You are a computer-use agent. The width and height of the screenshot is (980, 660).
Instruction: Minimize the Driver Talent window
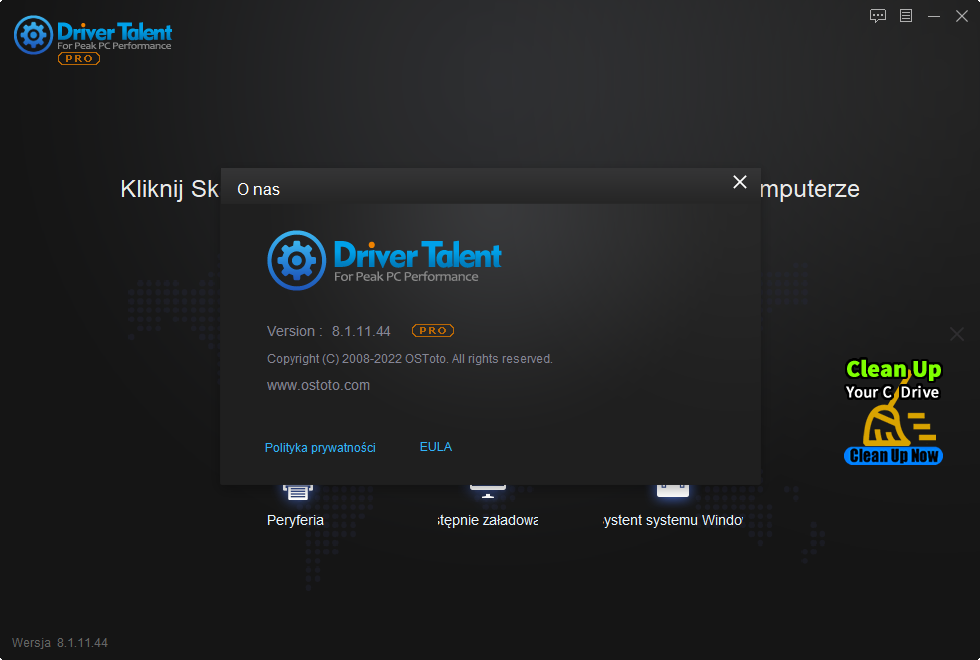click(x=934, y=16)
